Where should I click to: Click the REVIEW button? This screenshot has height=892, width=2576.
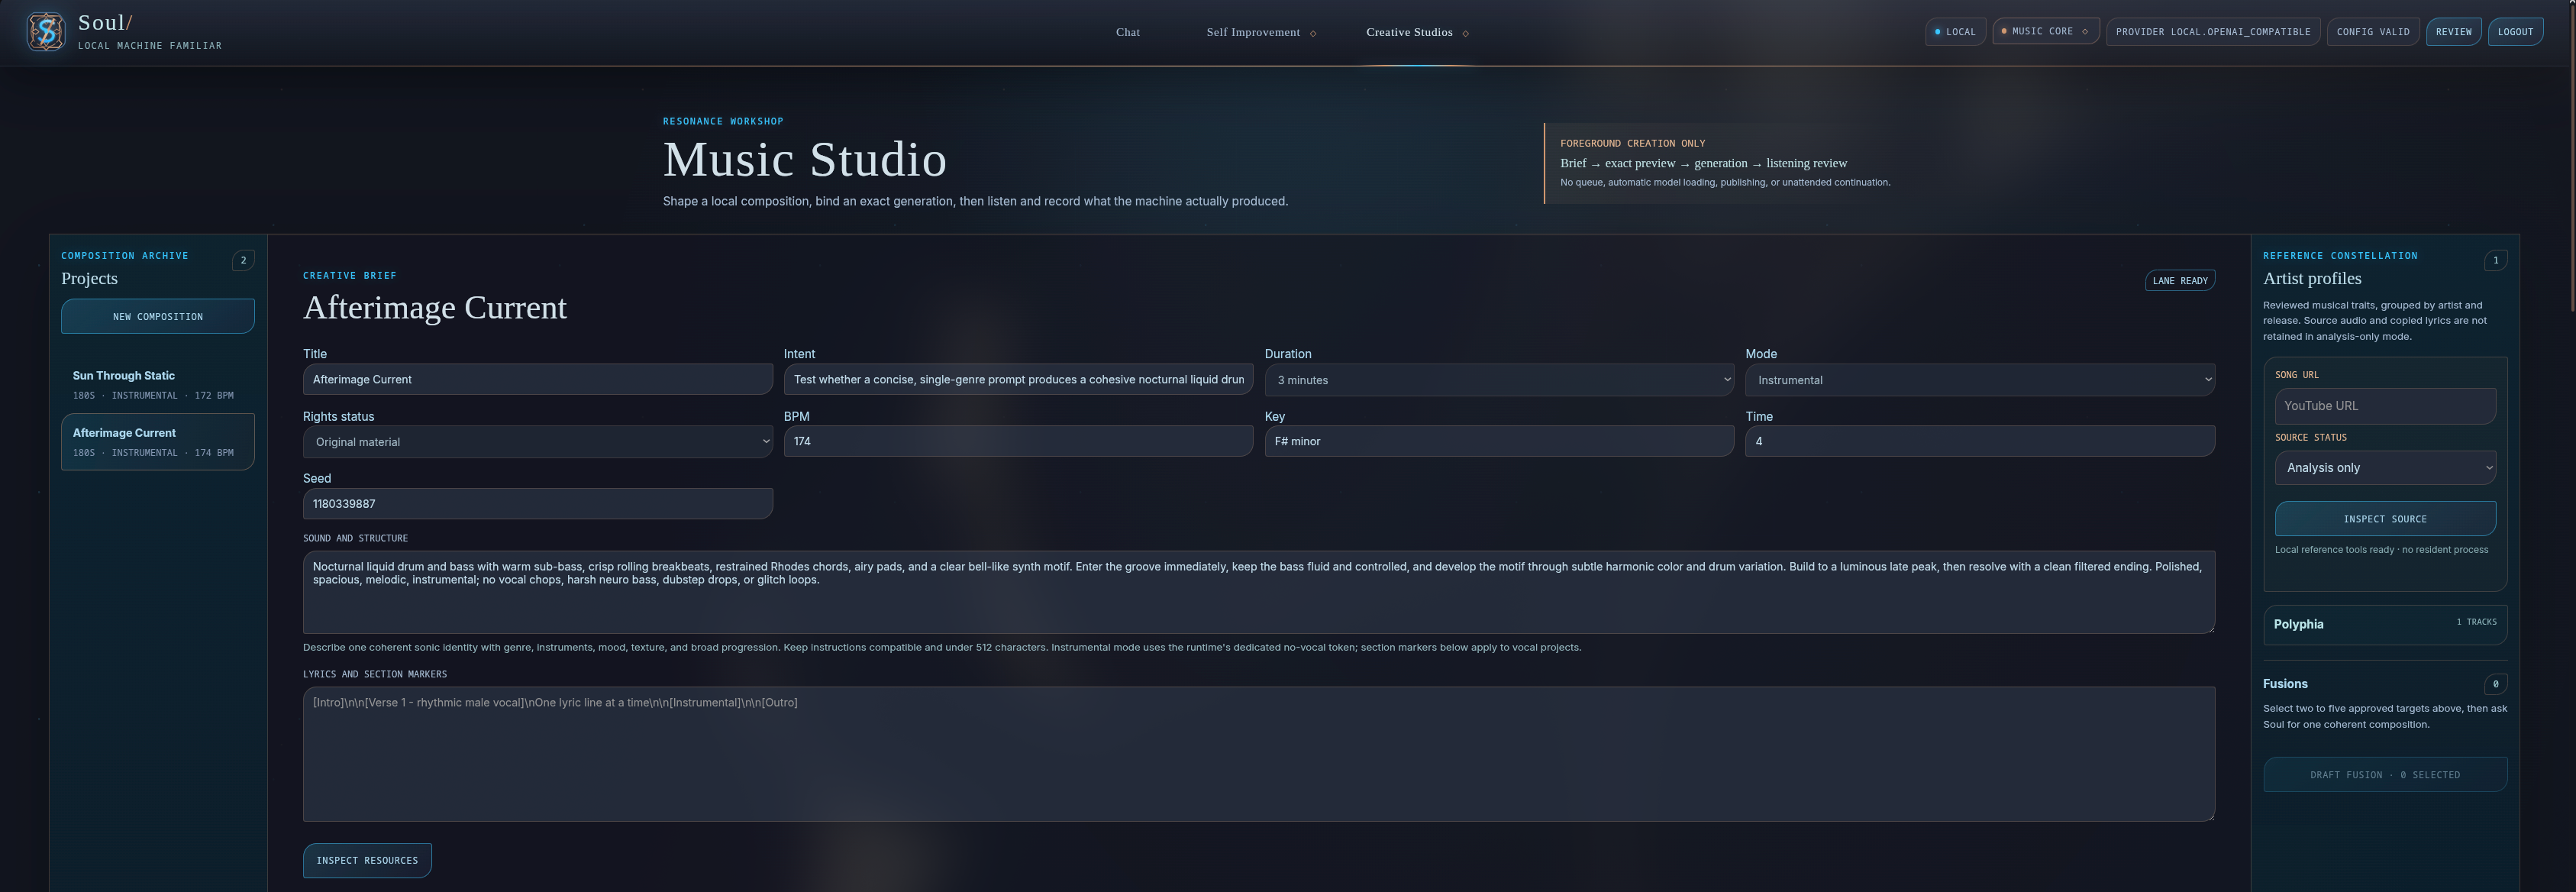2453,31
